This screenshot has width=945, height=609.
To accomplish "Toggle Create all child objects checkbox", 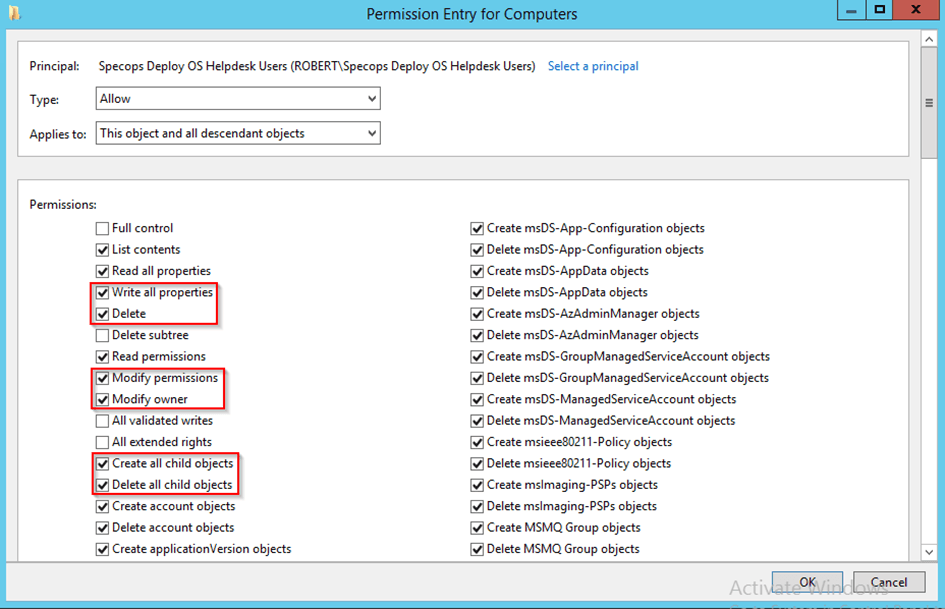I will pos(102,464).
